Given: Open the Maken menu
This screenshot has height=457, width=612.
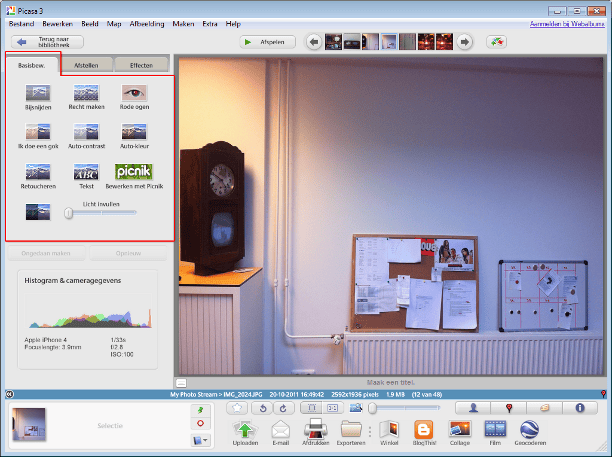Looking at the screenshot, I should pyautogui.click(x=183, y=24).
